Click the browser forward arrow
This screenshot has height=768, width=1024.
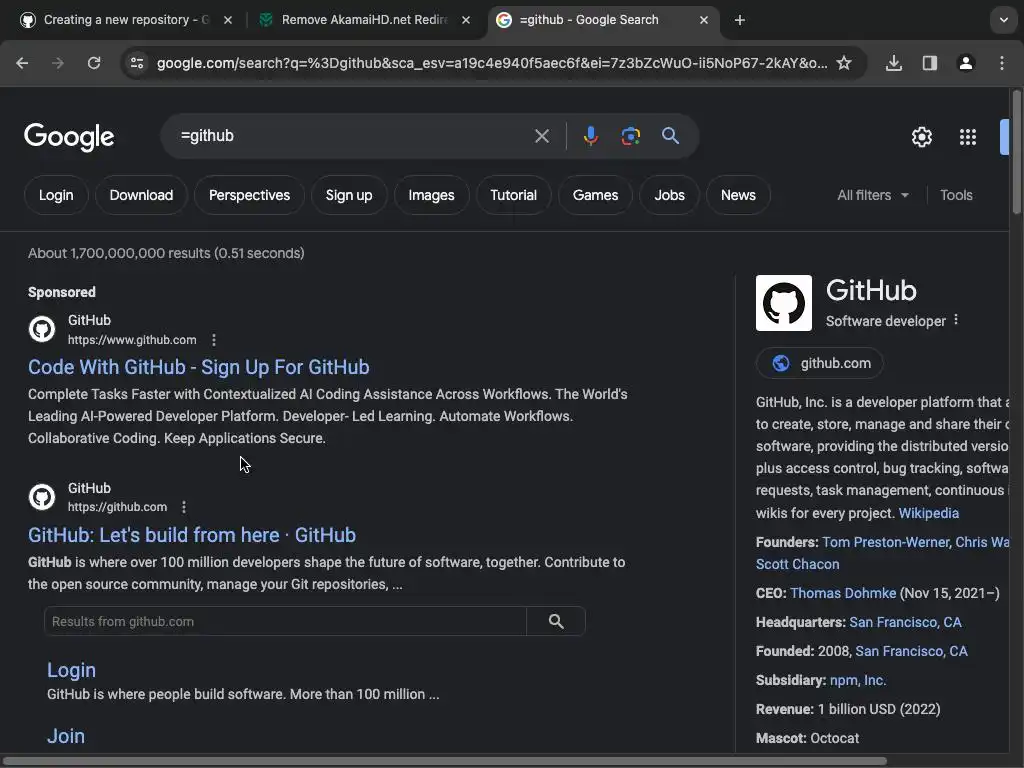click(57, 63)
